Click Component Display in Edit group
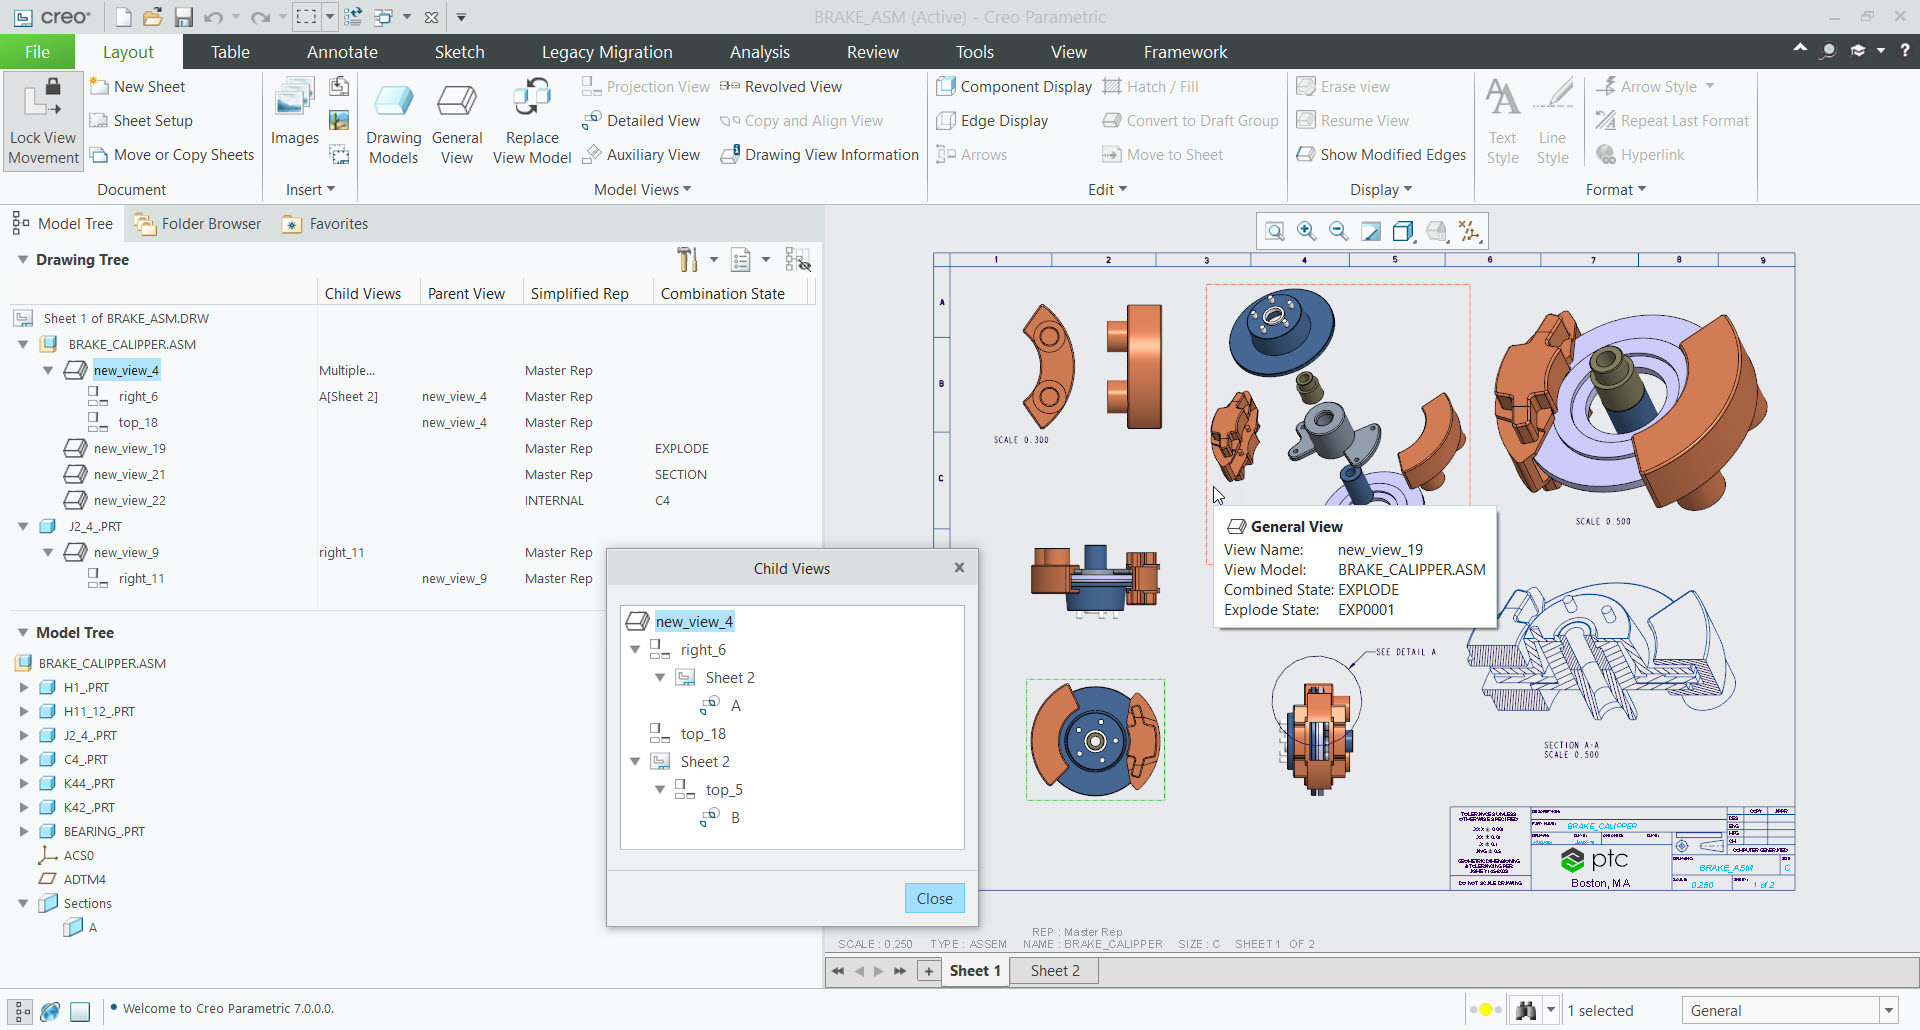Screen dimensions: 1920x1030 click(x=1014, y=87)
